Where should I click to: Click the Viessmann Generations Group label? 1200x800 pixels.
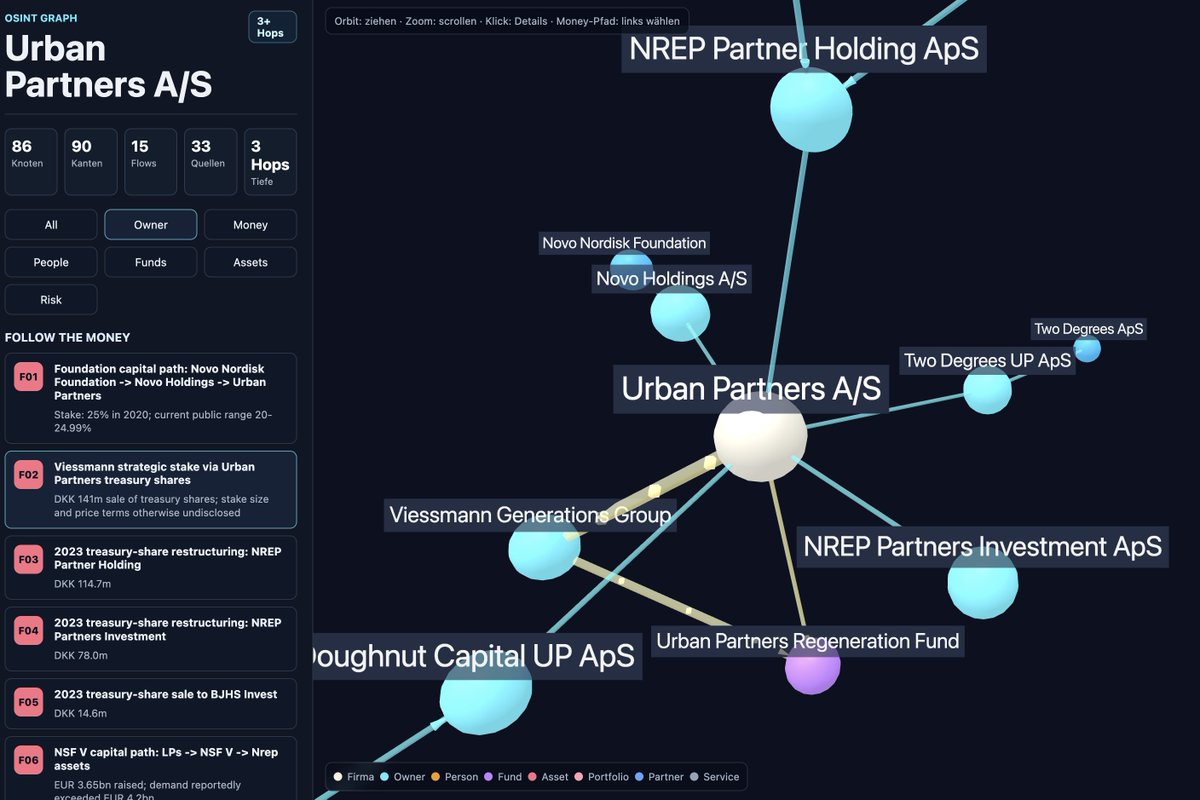(530, 516)
